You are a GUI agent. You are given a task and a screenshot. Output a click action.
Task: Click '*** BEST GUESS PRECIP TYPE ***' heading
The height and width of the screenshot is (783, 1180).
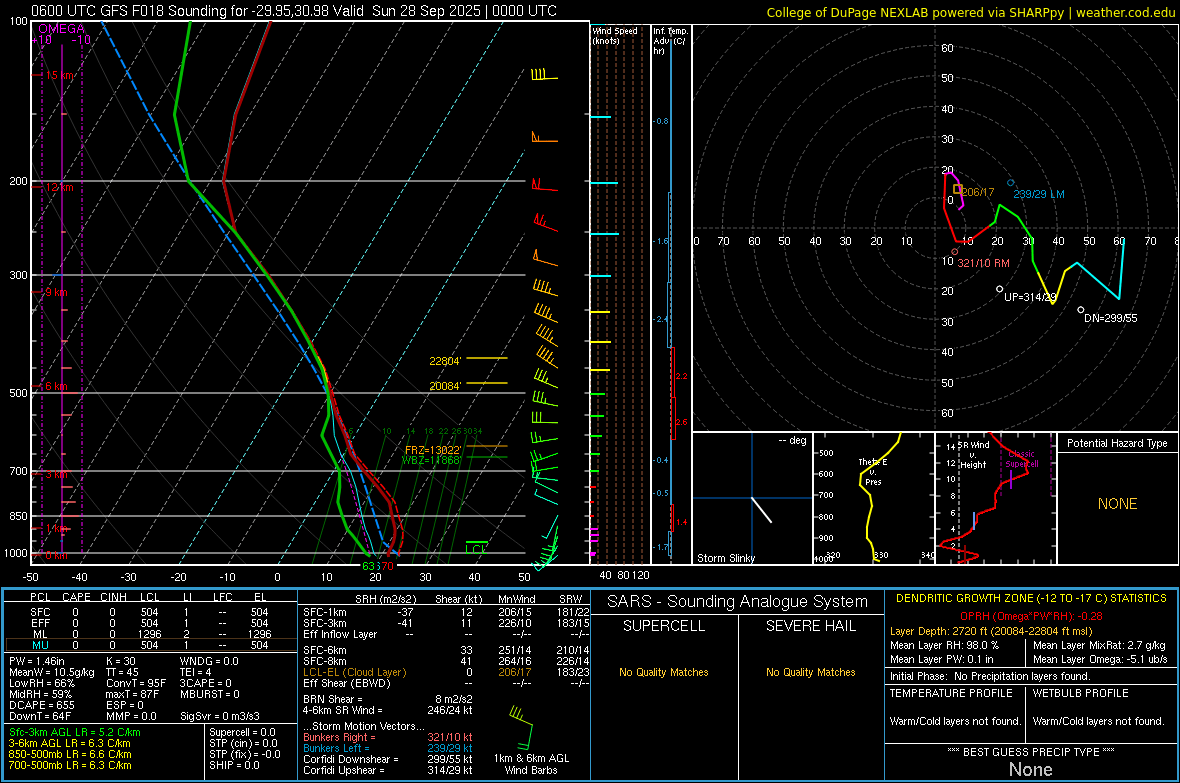[x=1030, y=751]
